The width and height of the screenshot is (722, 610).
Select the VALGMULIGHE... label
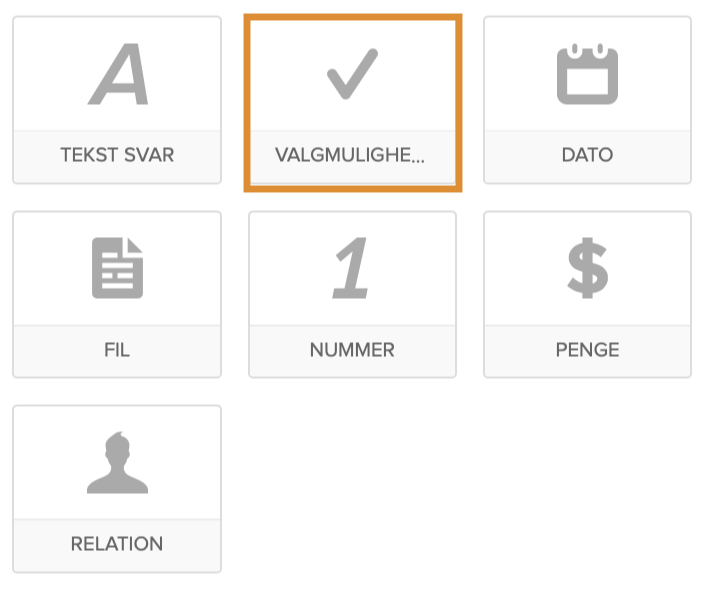coord(350,156)
